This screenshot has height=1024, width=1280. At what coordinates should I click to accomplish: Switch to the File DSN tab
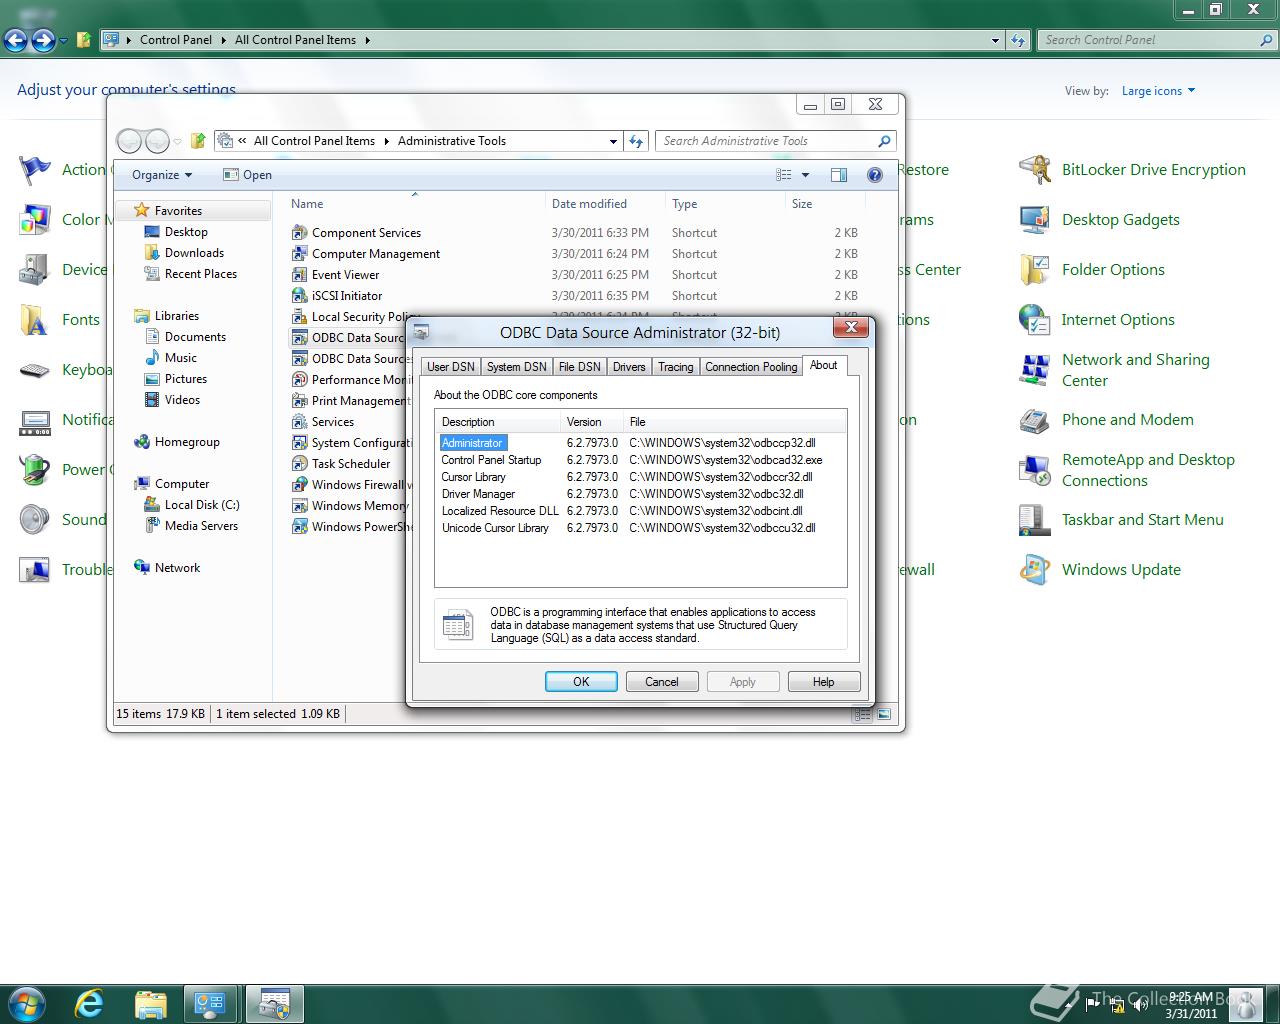[579, 367]
